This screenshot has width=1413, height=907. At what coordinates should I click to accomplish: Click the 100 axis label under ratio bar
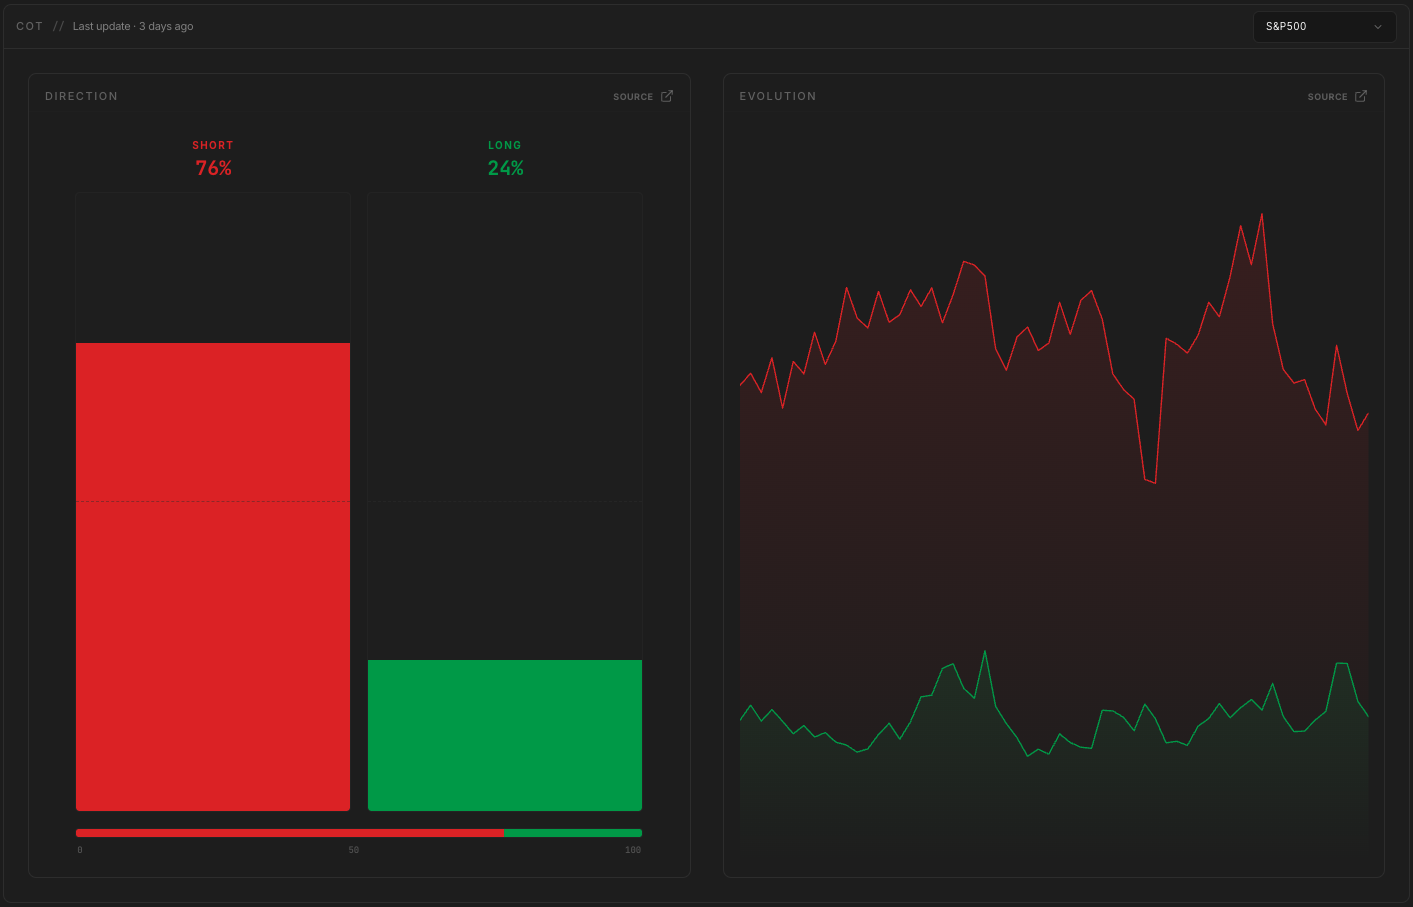(x=633, y=850)
